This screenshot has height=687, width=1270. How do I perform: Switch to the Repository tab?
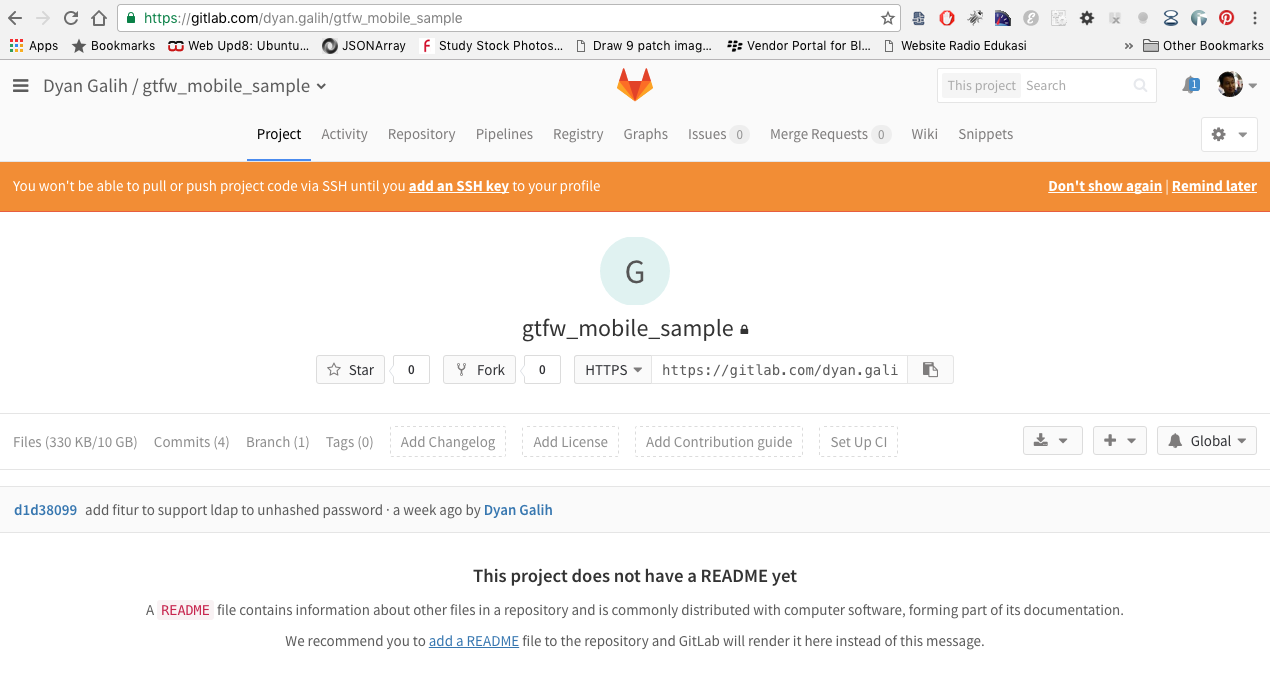tap(421, 134)
